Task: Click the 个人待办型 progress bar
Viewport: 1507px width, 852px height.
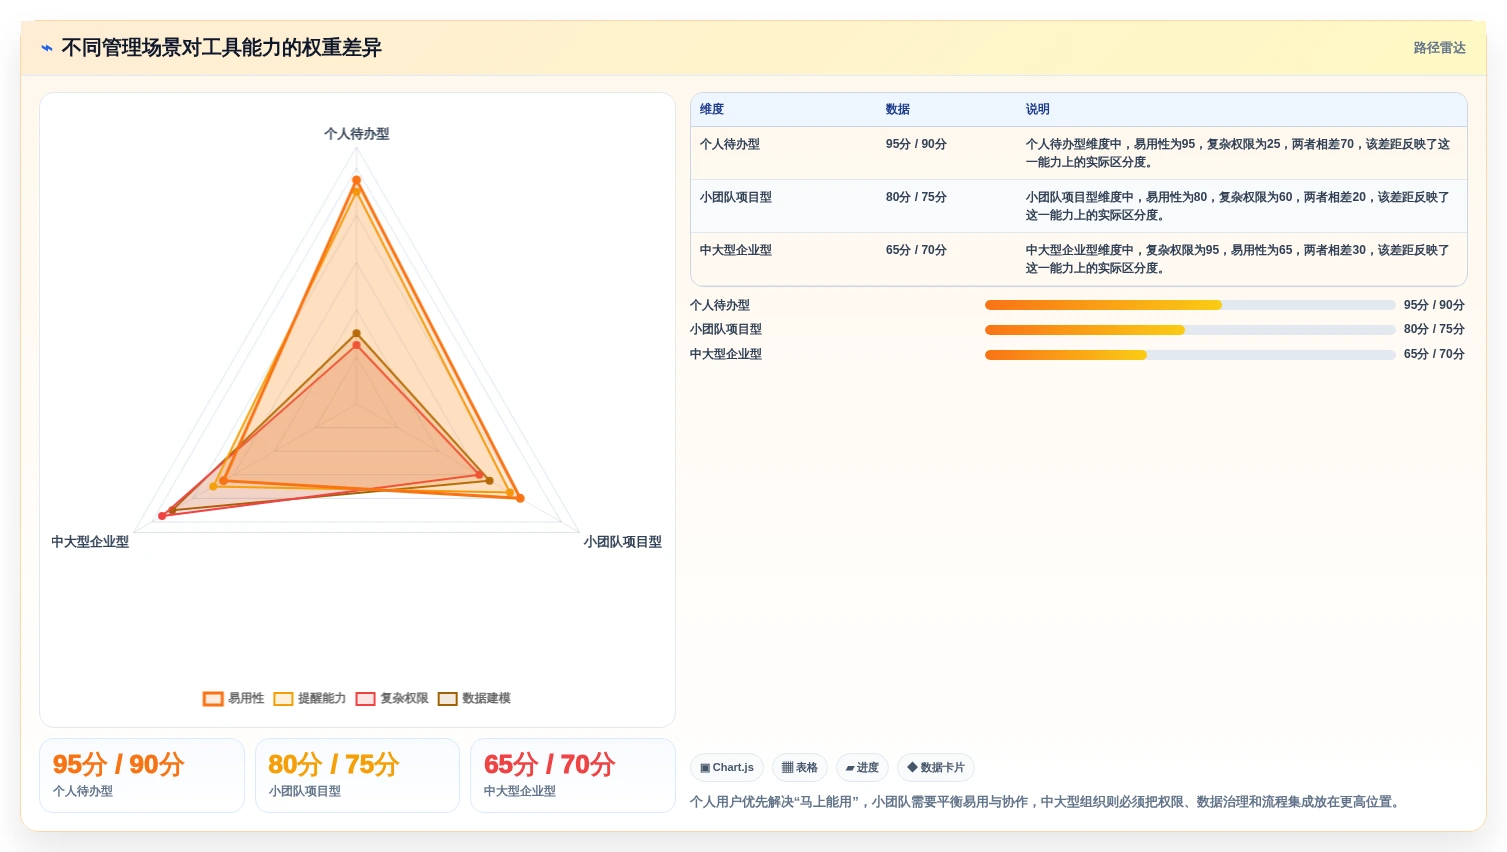Action: pos(1190,305)
